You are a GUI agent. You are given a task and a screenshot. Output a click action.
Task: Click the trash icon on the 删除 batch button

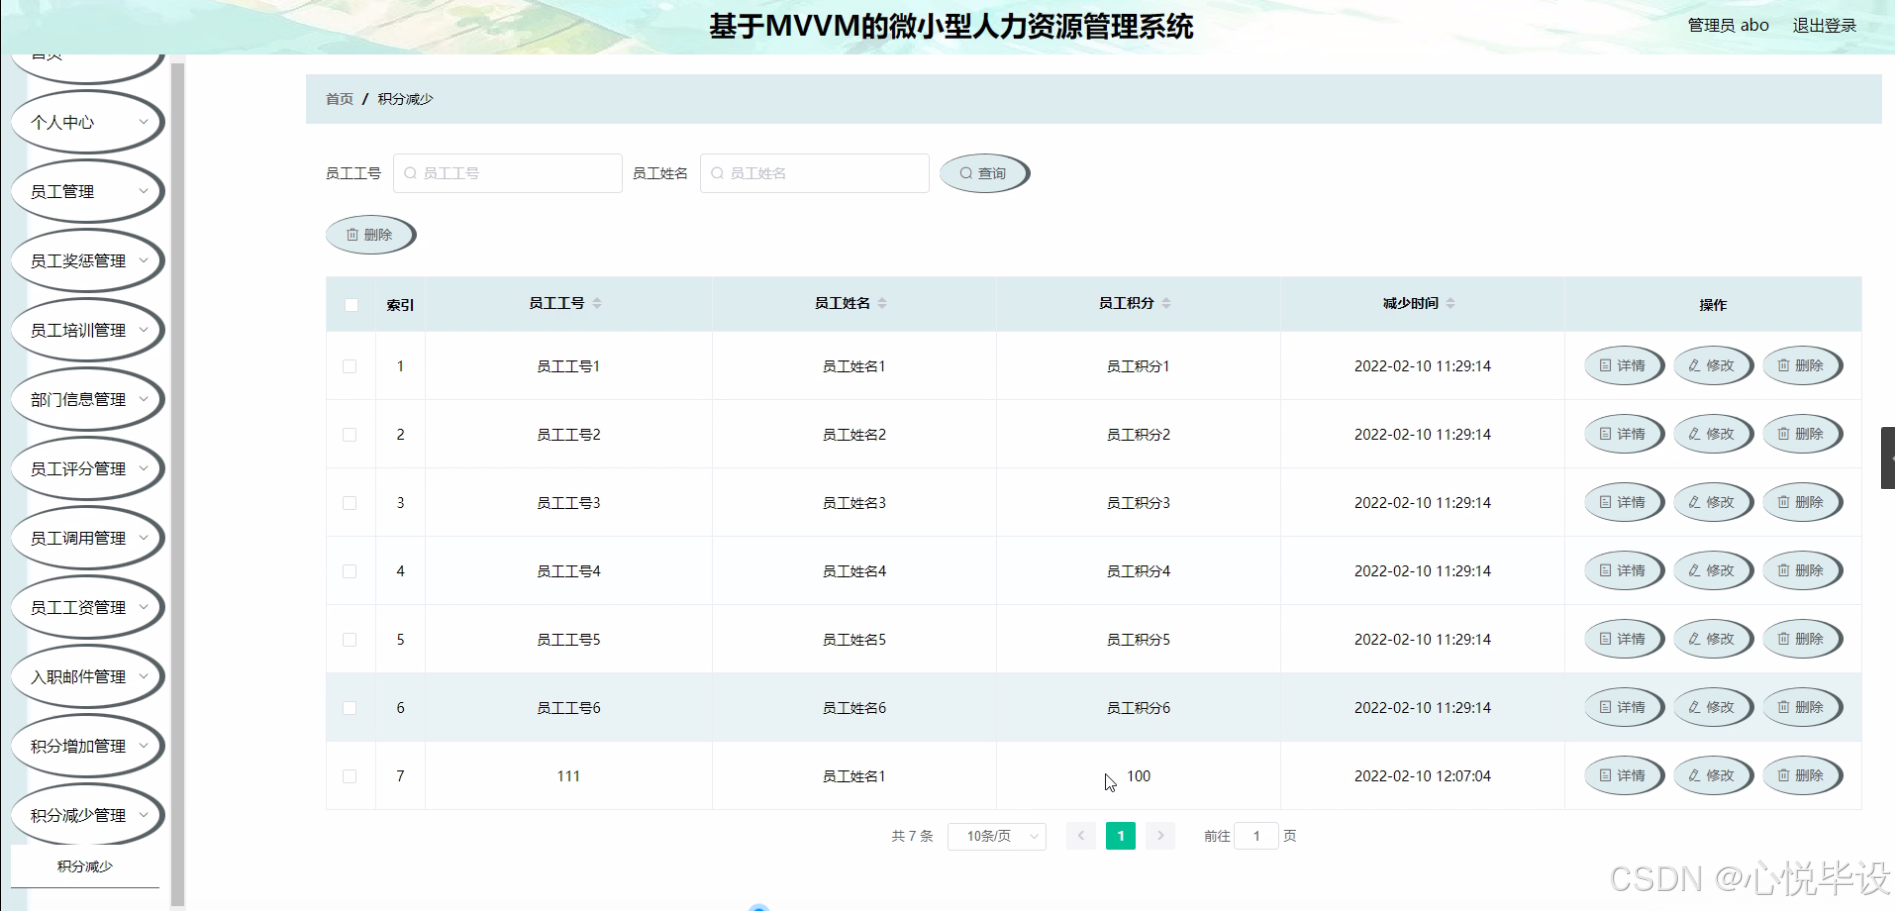tap(352, 234)
